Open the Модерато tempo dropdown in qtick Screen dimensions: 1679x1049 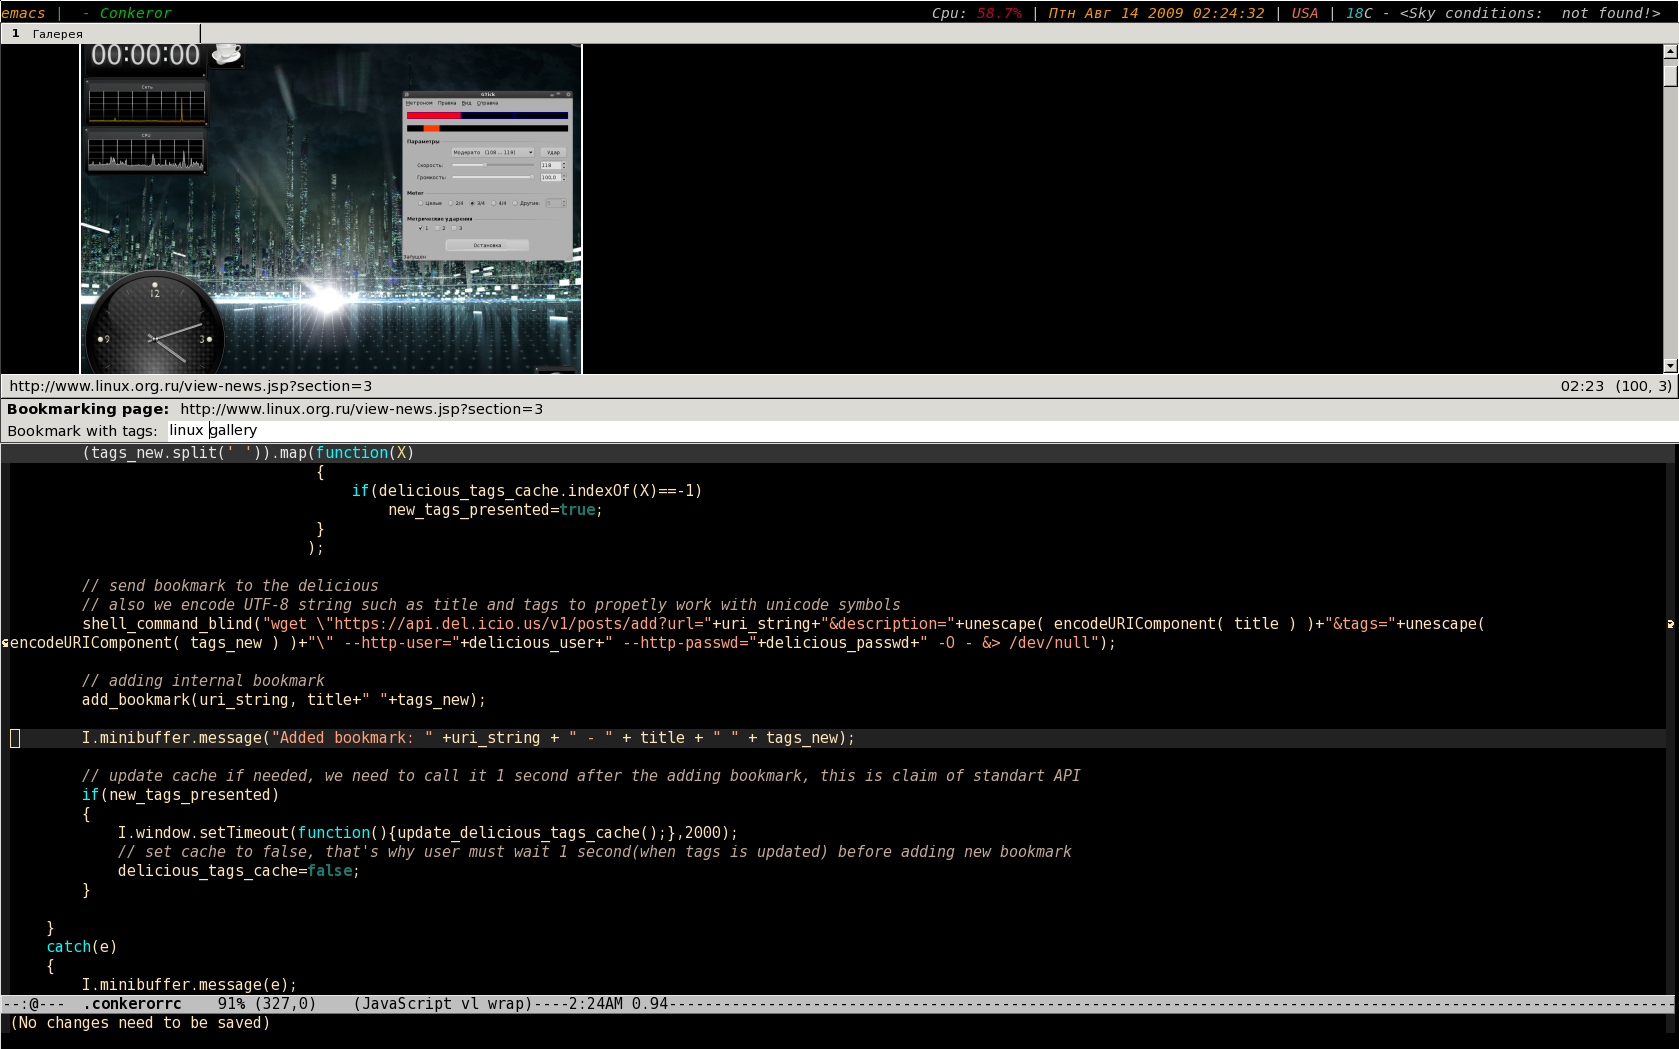(492, 152)
